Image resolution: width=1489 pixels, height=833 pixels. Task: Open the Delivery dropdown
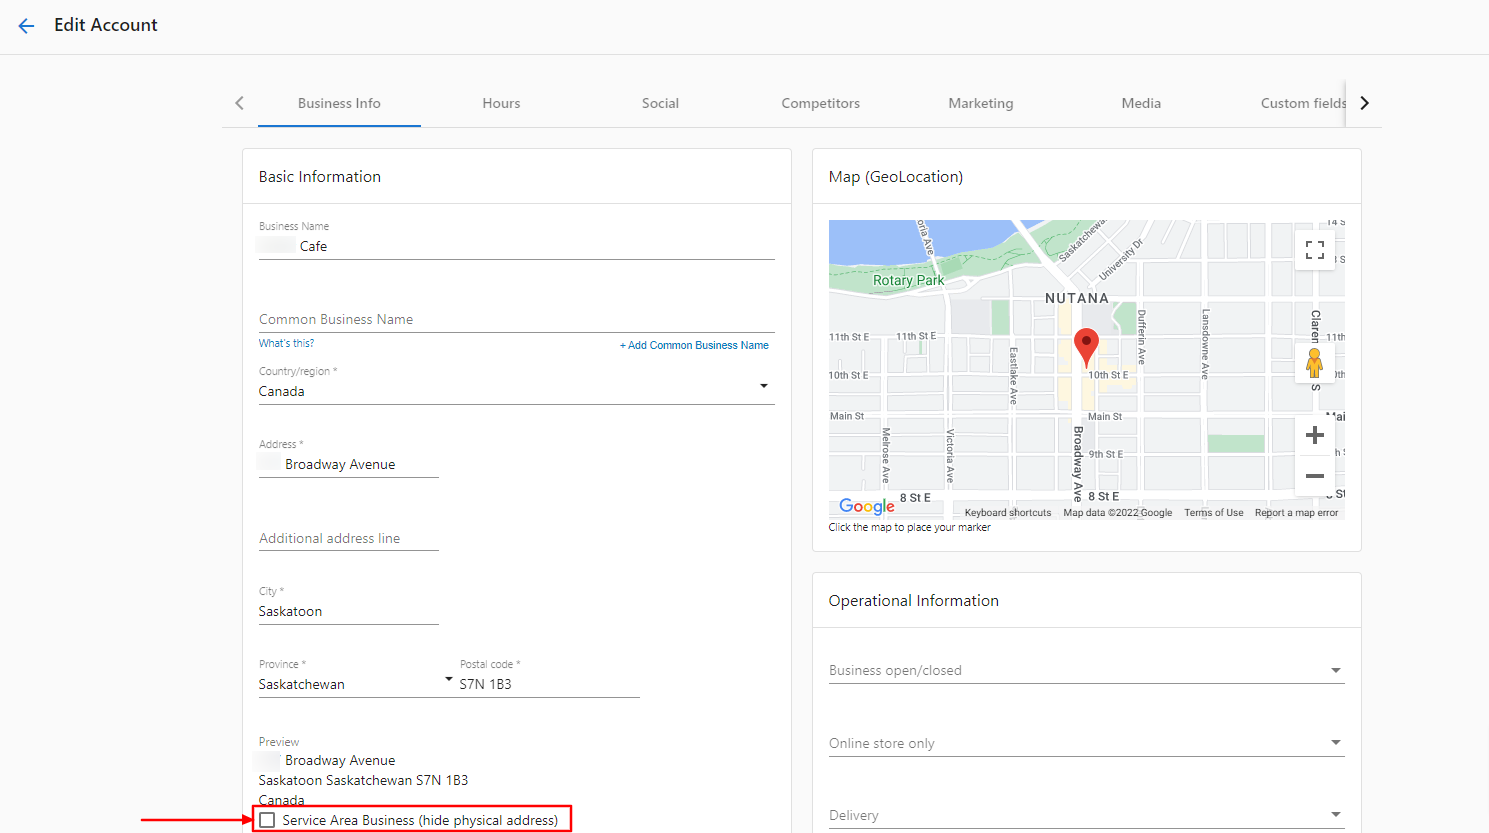[1335, 813]
